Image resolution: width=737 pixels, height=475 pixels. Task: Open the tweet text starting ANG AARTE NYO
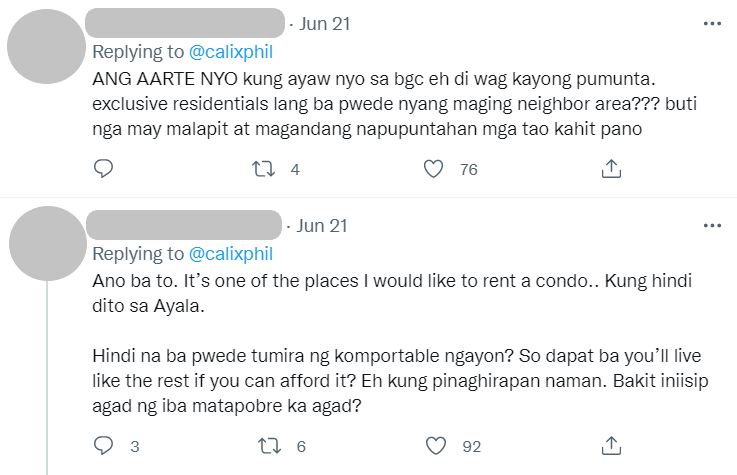click(394, 104)
